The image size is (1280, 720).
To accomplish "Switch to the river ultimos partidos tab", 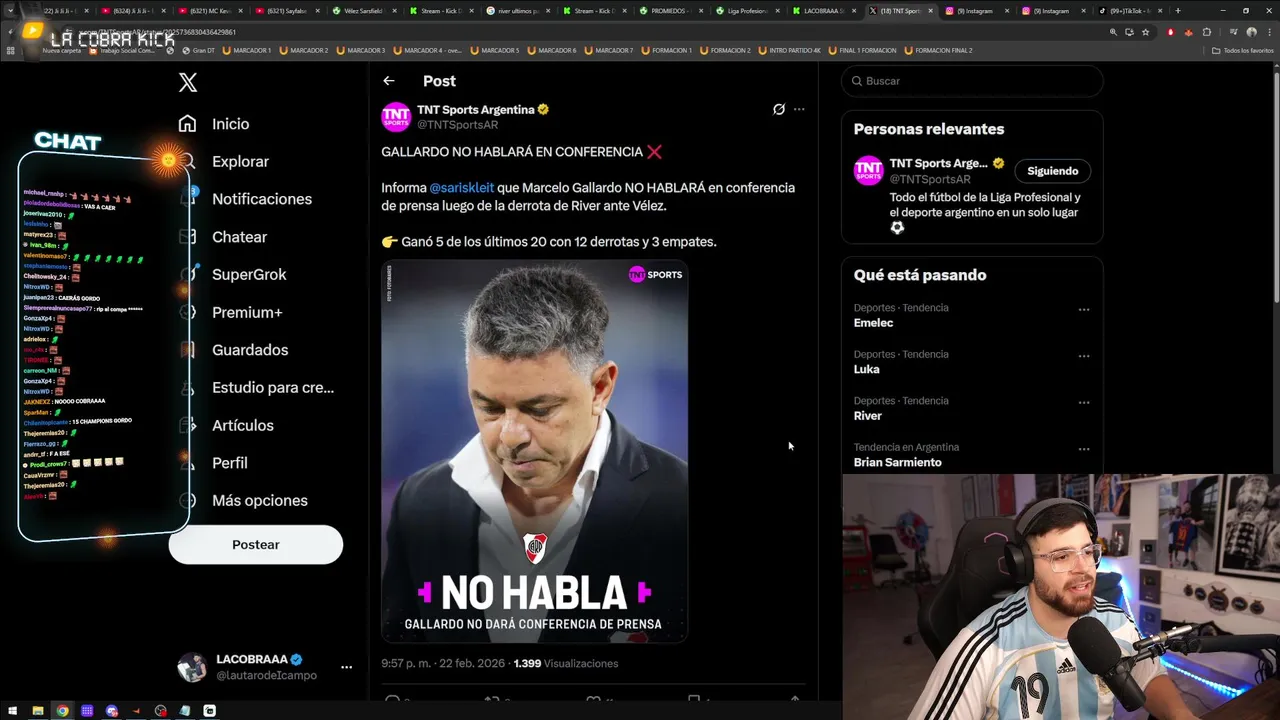I will coord(516,11).
